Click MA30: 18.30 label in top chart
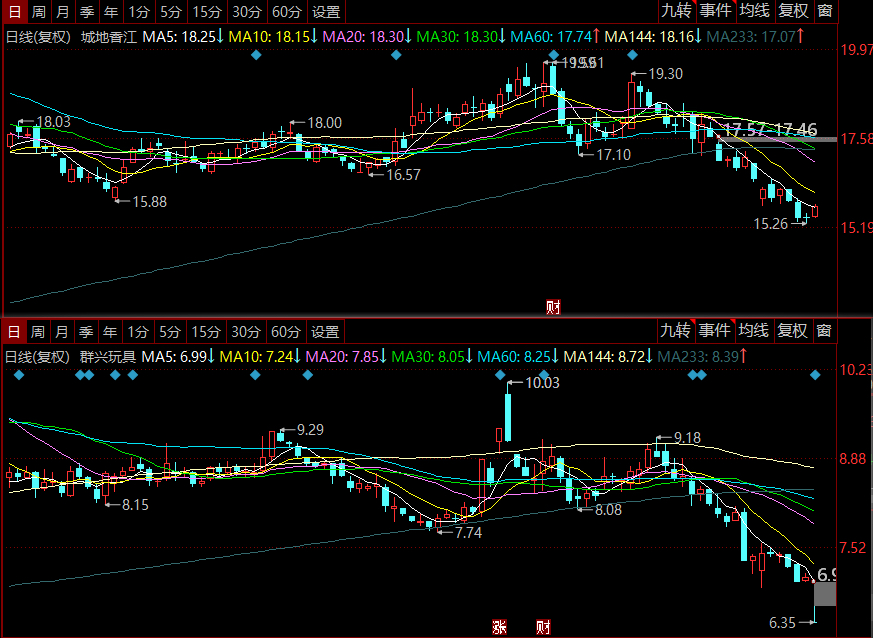 (x=462, y=37)
